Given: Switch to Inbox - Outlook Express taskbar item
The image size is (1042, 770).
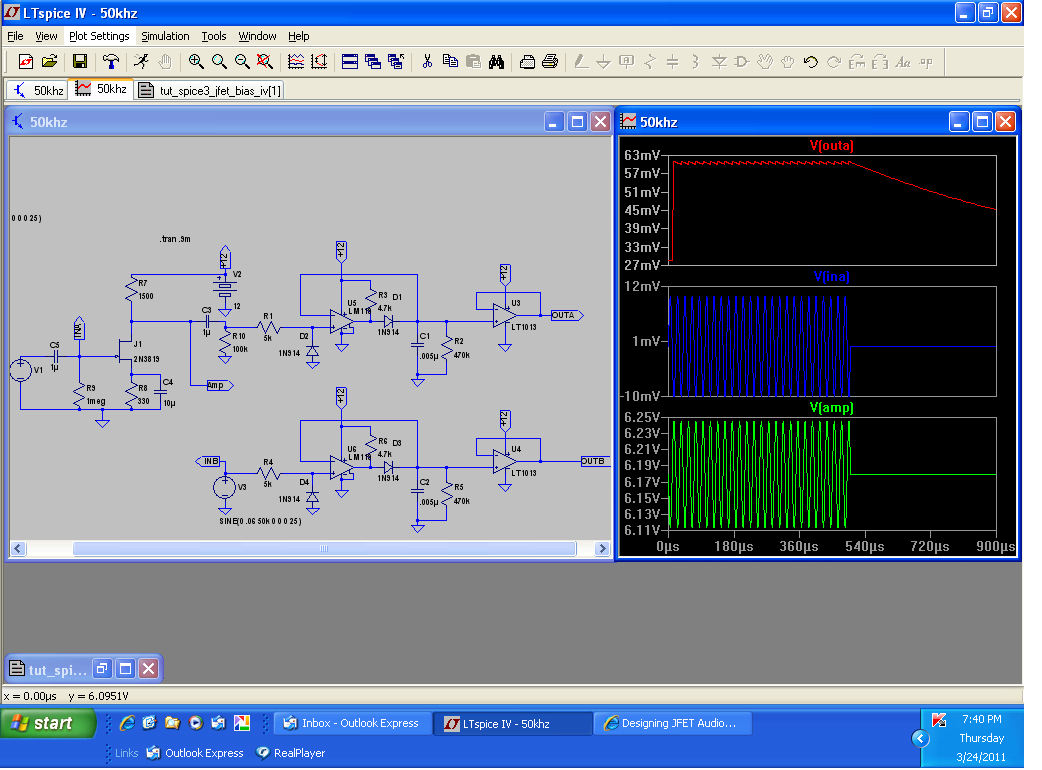Looking at the screenshot, I should point(353,723).
